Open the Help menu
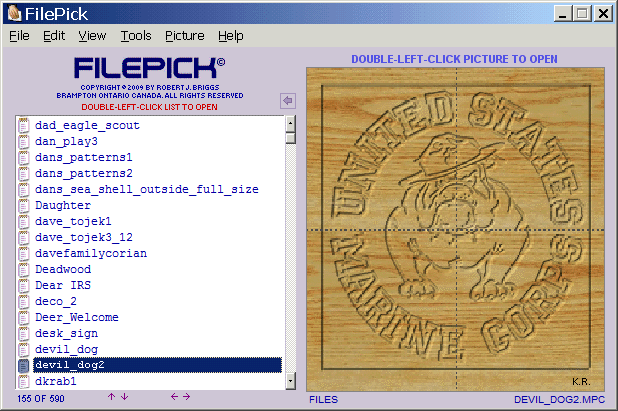The height and width of the screenshot is (411, 618). point(231,36)
